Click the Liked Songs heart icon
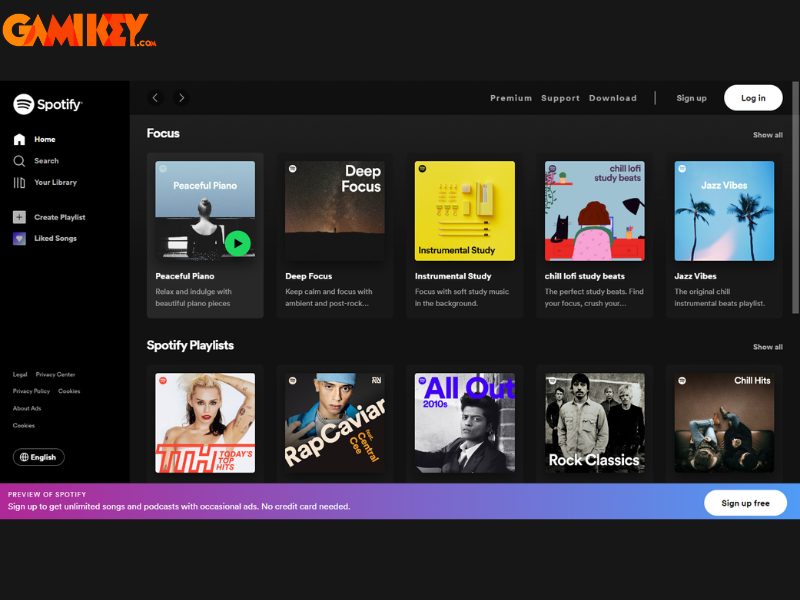 pyautogui.click(x=19, y=238)
